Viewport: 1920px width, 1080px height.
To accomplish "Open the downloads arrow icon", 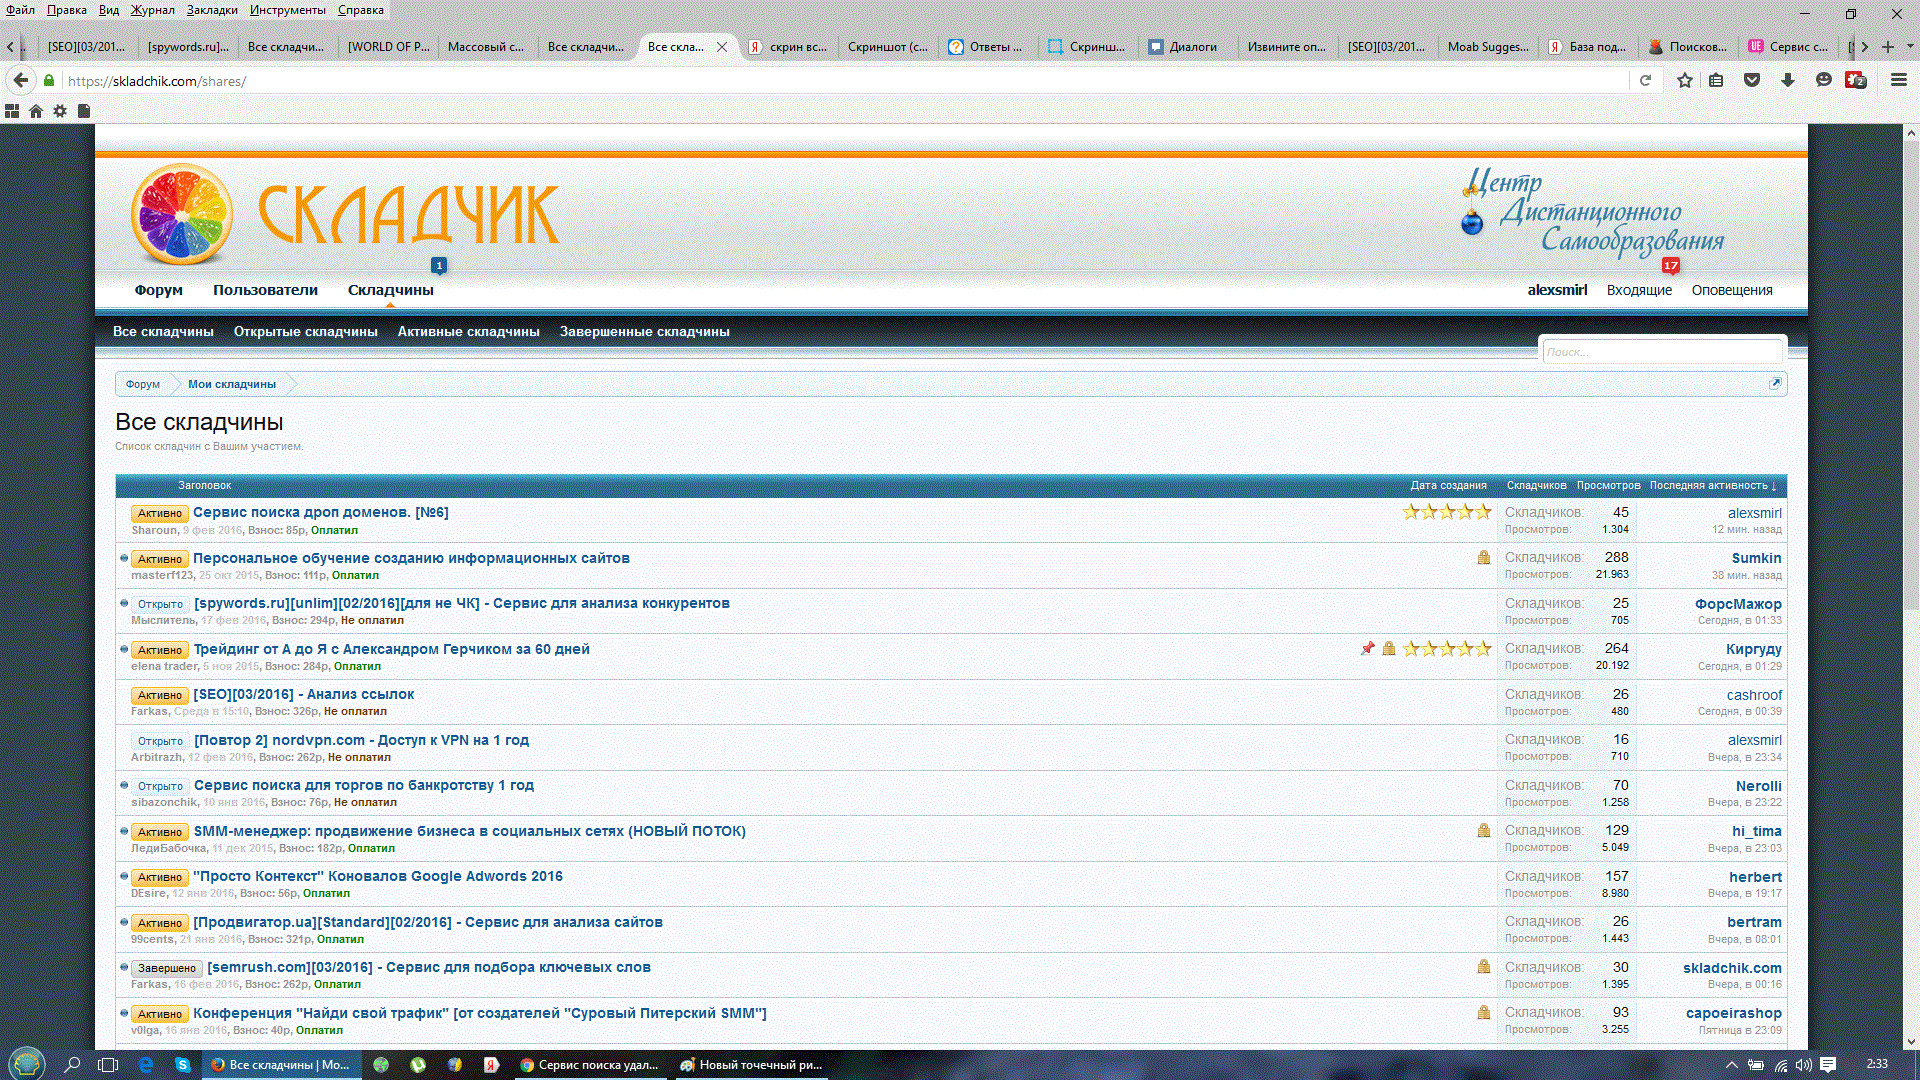I will tap(1788, 81).
